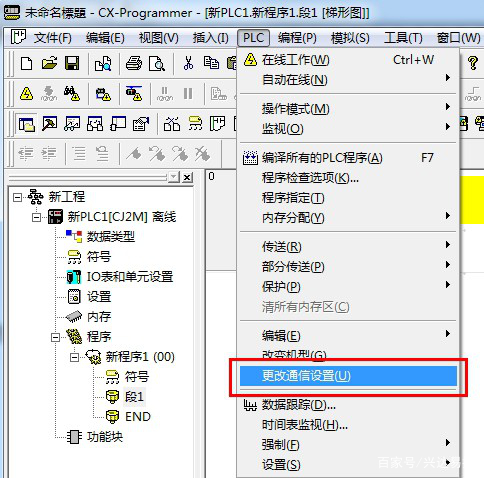Click the Work Online warning icon in toolbar
Screen dimensions: 484x478
click(26, 94)
